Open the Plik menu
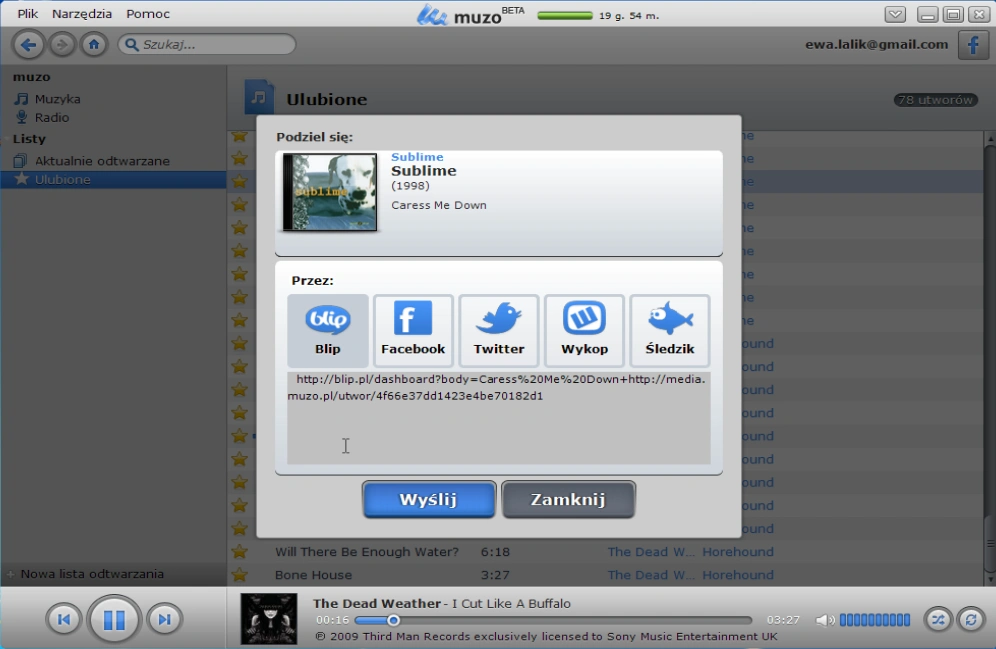The height and width of the screenshot is (649, 996). tap(27, 14)
